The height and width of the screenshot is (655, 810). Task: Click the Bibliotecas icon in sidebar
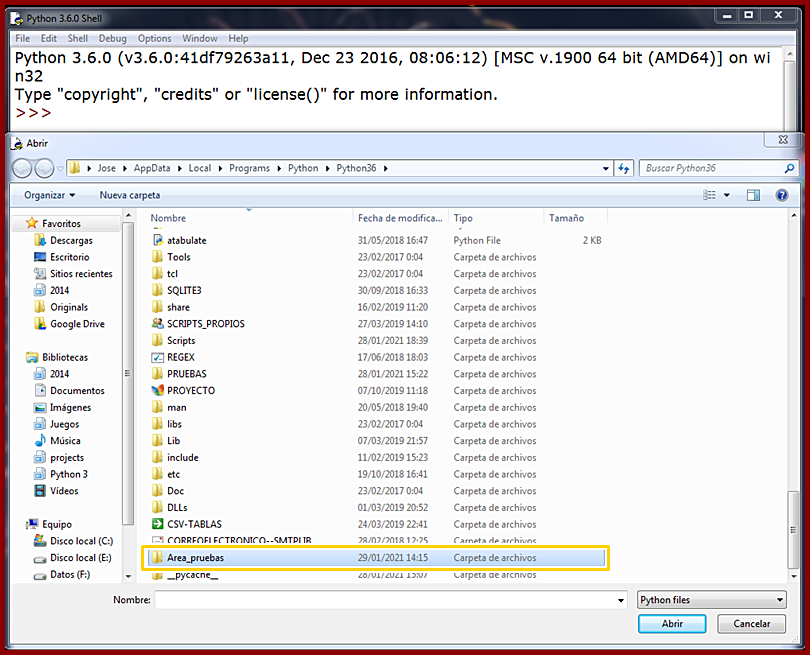(32, 357)
